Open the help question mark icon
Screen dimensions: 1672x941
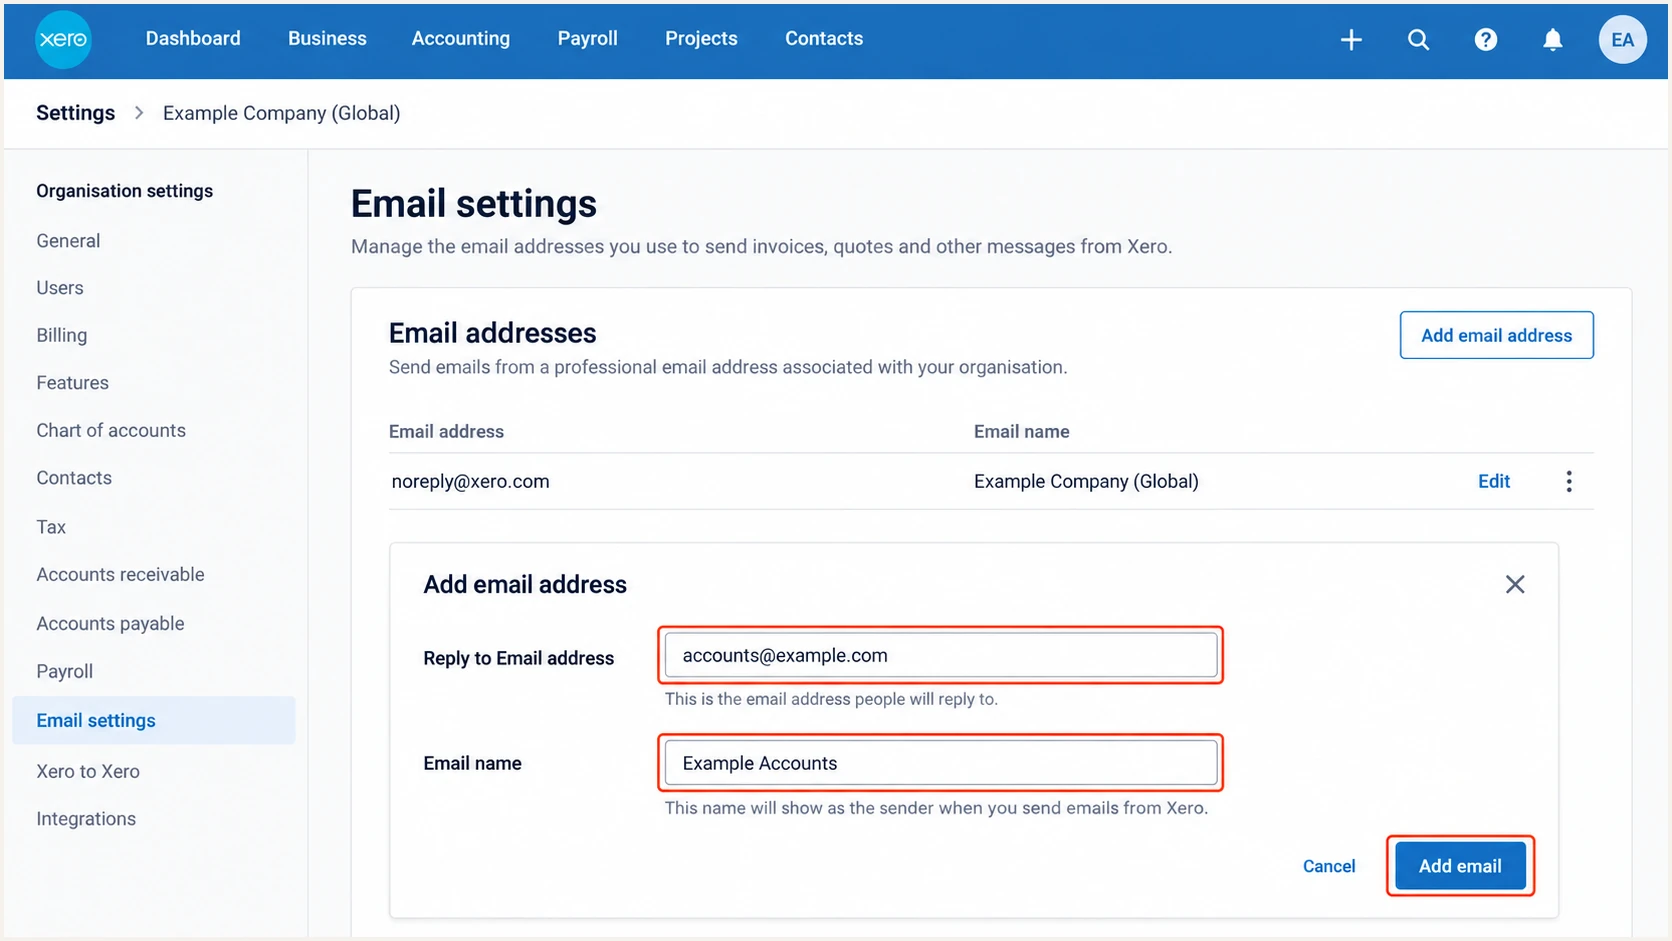tap(1486, 40)
